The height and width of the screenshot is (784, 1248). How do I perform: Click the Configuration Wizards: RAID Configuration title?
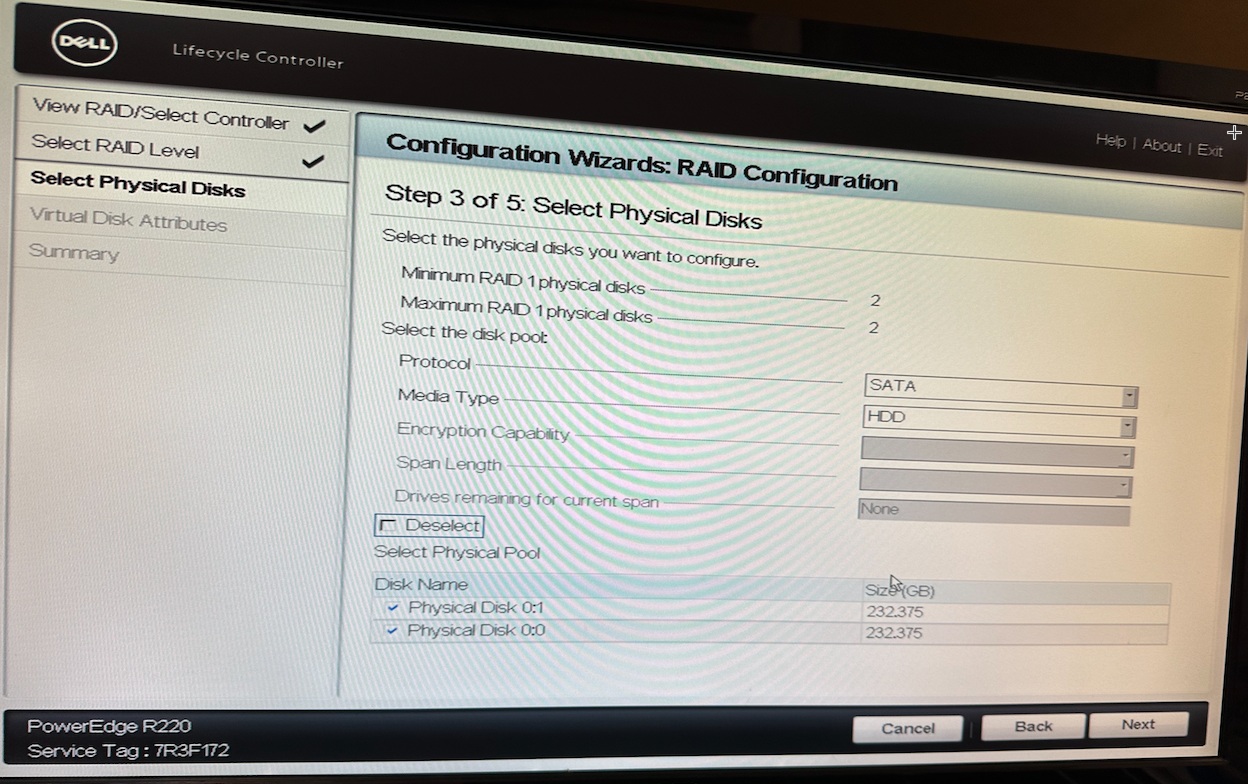pyautogui.click(x=641, y=161)
